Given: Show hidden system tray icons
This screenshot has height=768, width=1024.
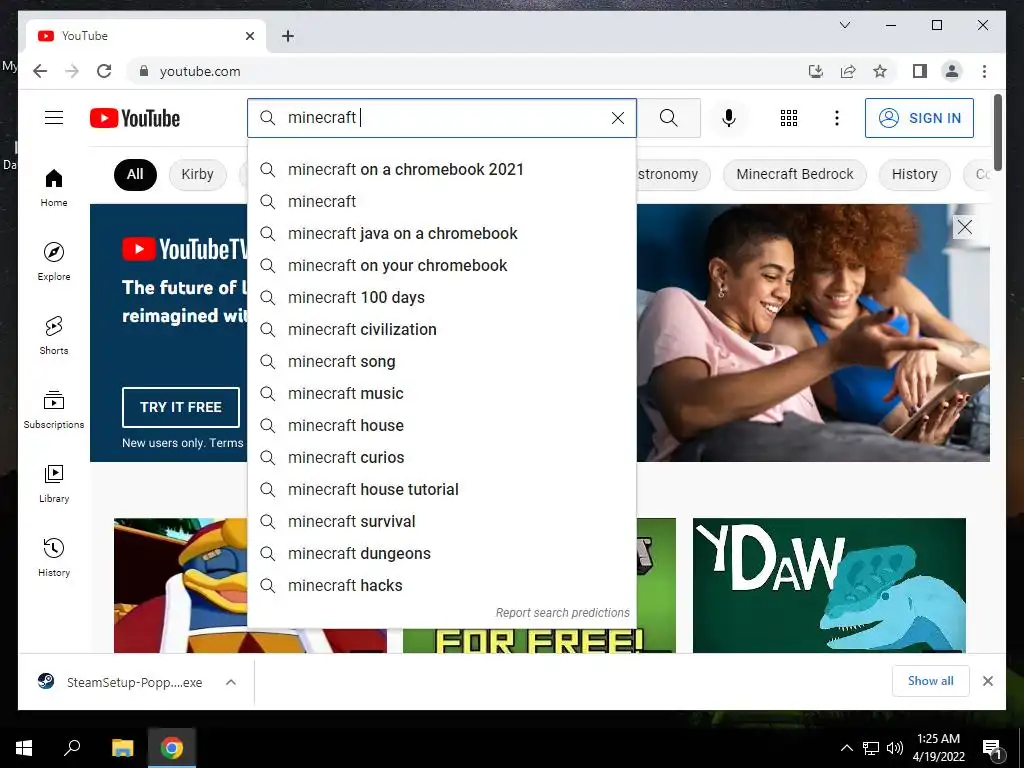Looking at the screenshot, I should (x=846, y=748).
